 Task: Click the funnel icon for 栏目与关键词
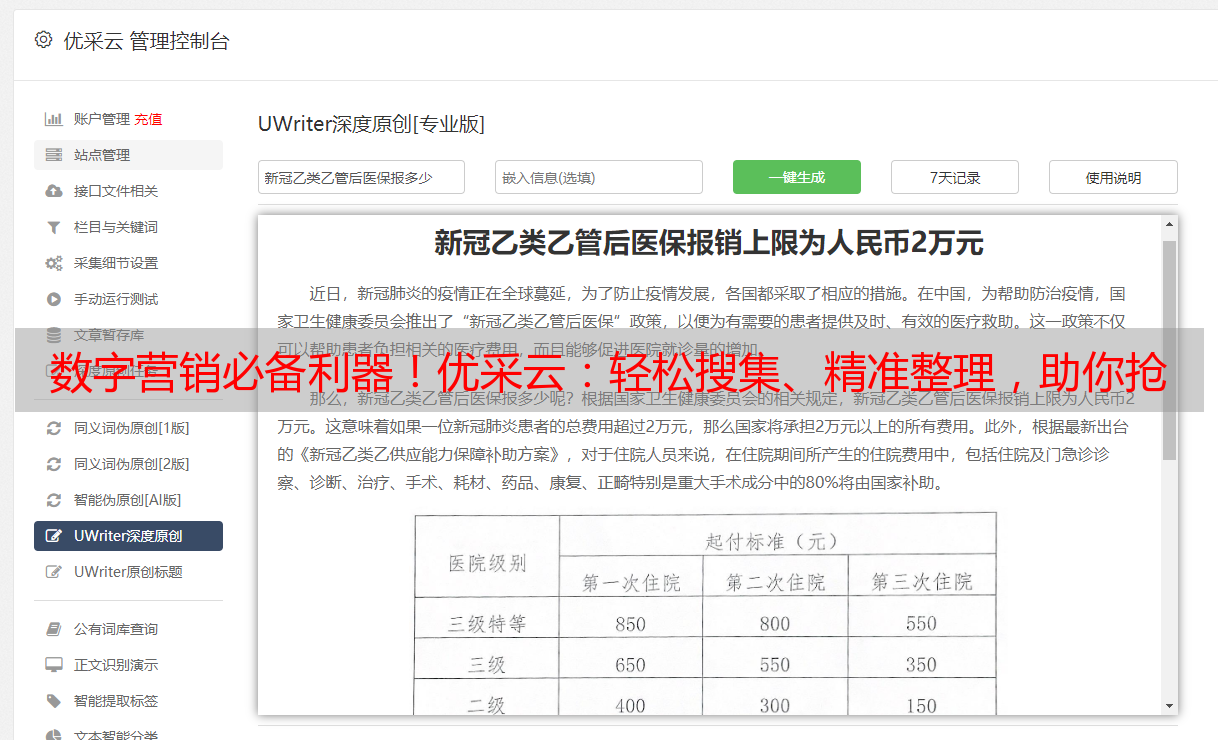tap(54, 227)
